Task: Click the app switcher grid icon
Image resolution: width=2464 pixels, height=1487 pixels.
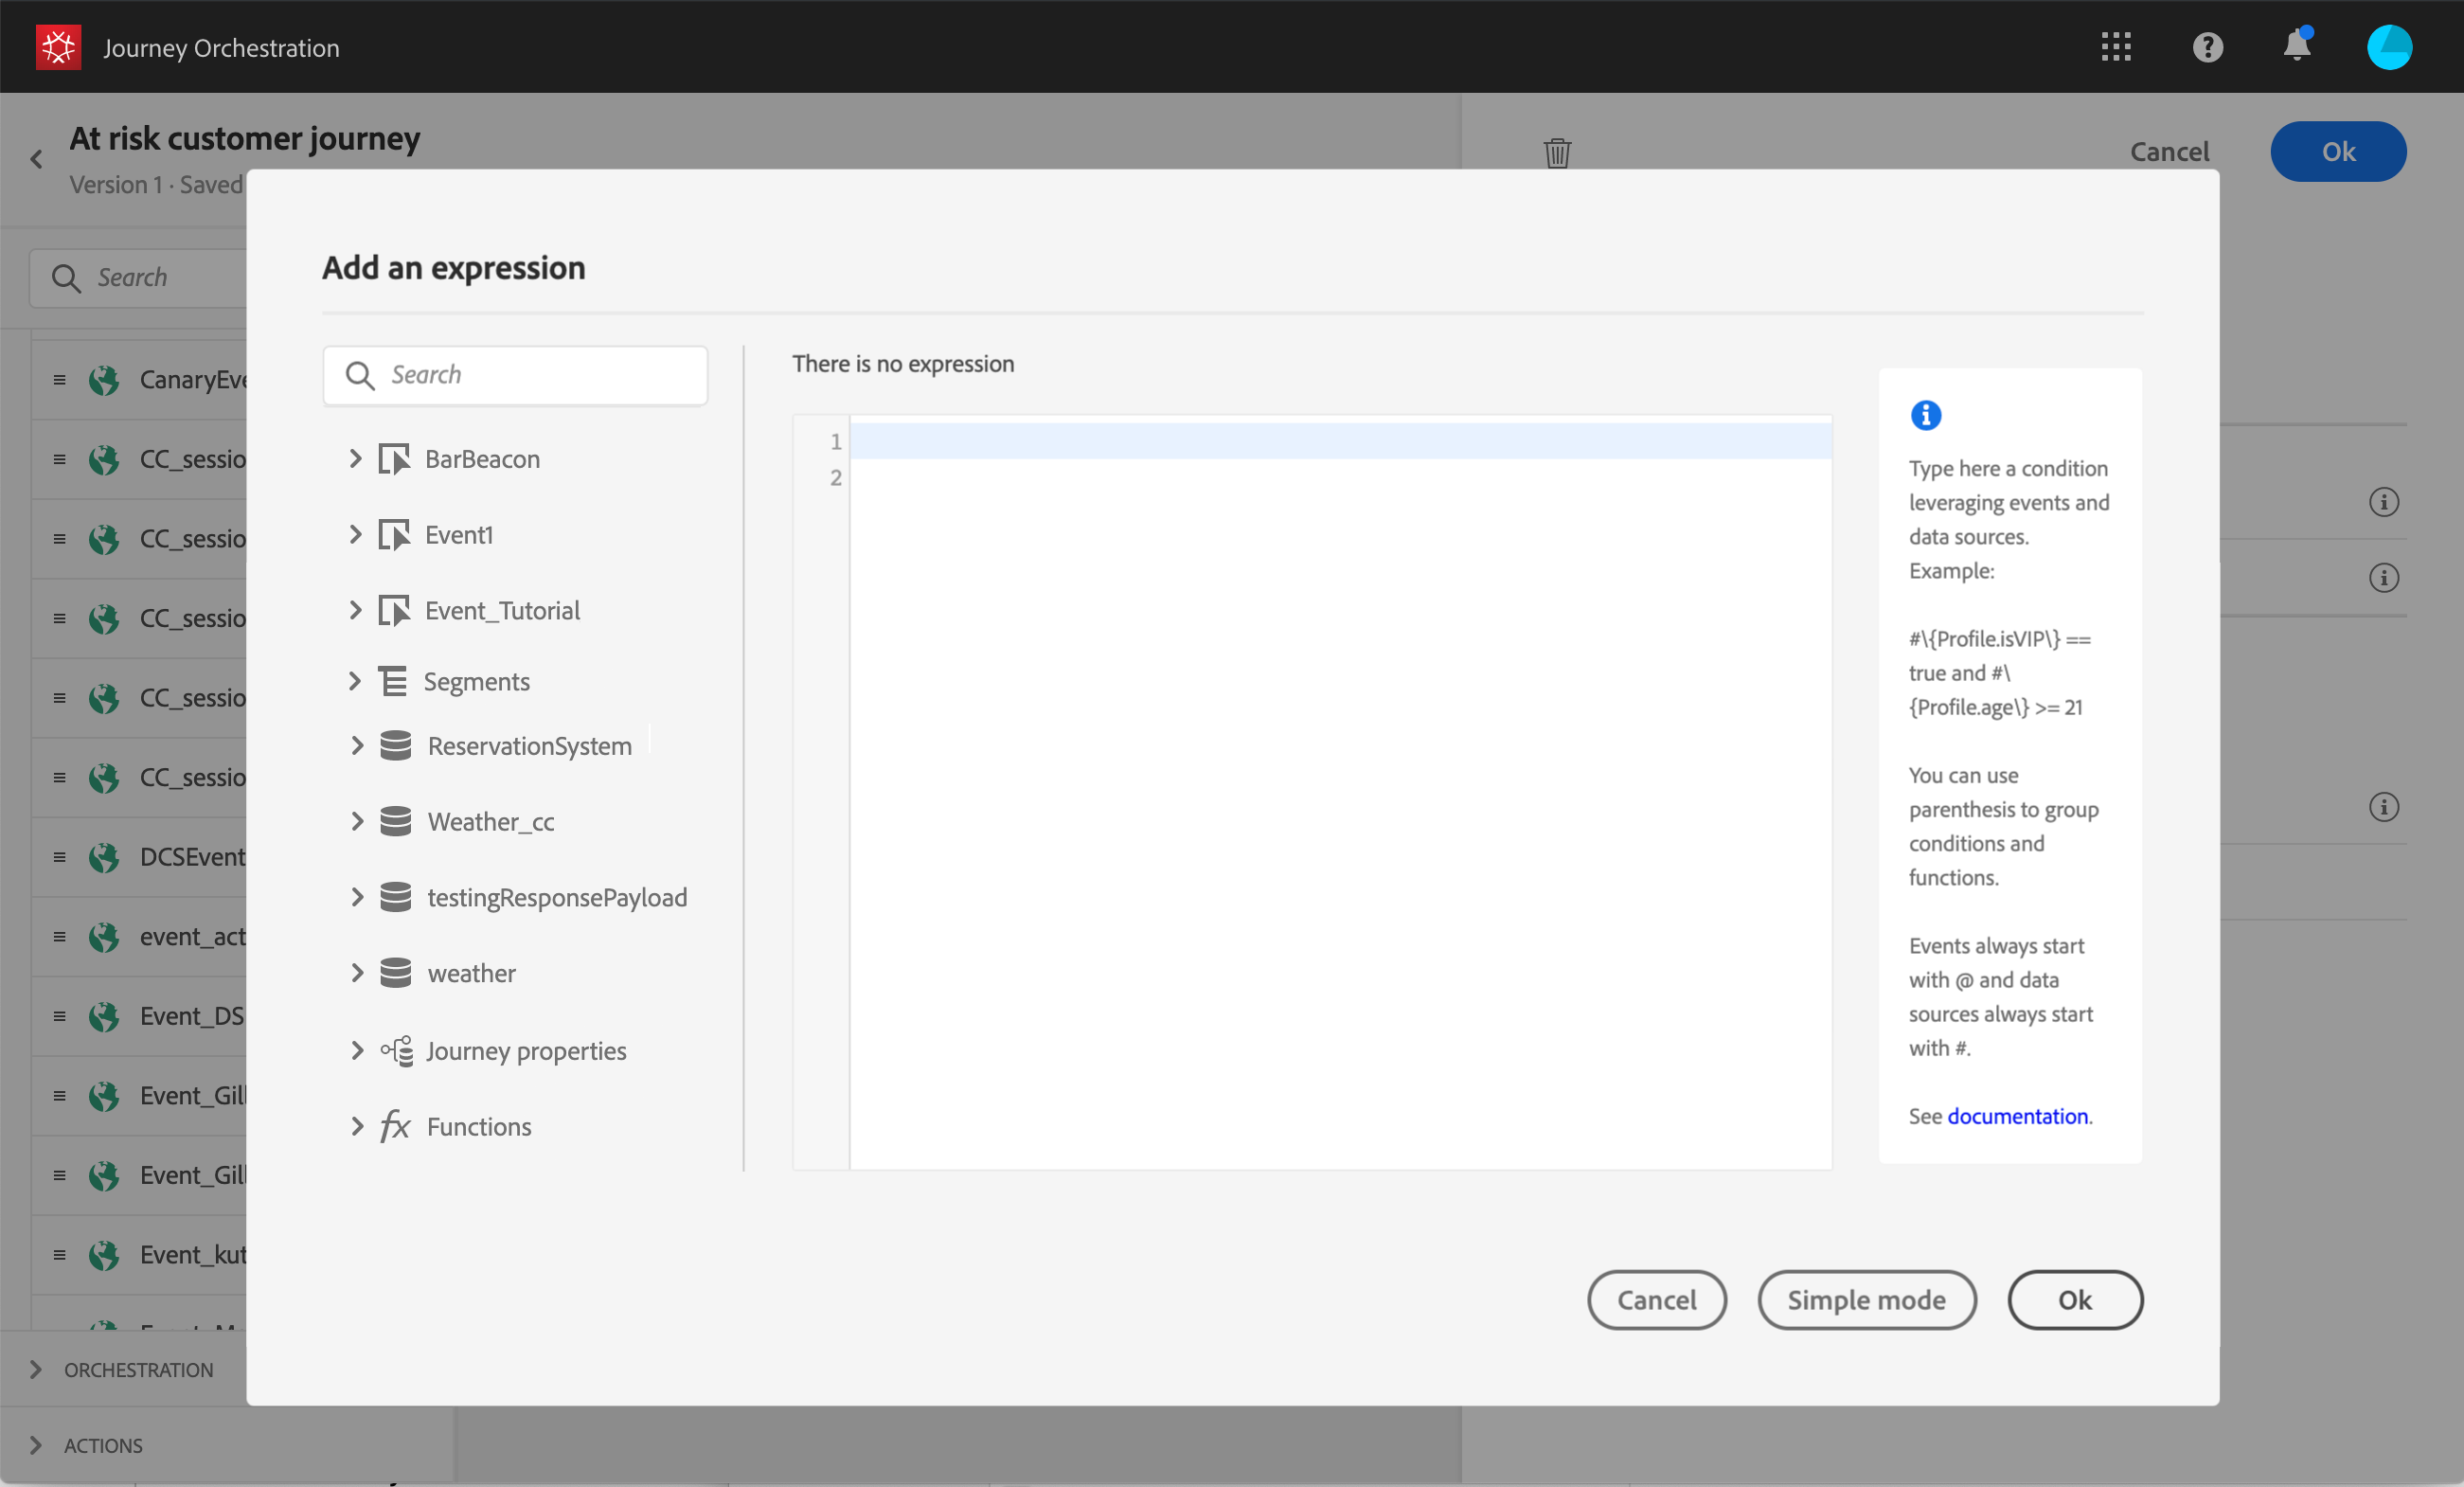Action: point(2116,47)
